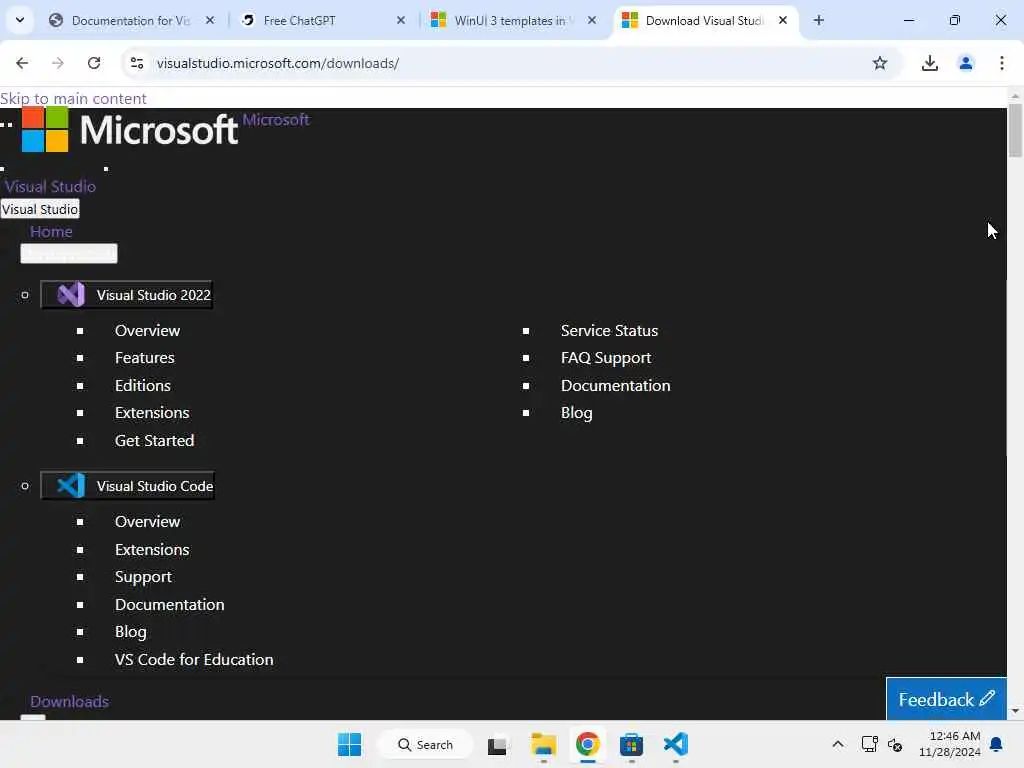Open the tab search dropdown arrow
This screenshot has width=1024, height=768.
point(20,20)
